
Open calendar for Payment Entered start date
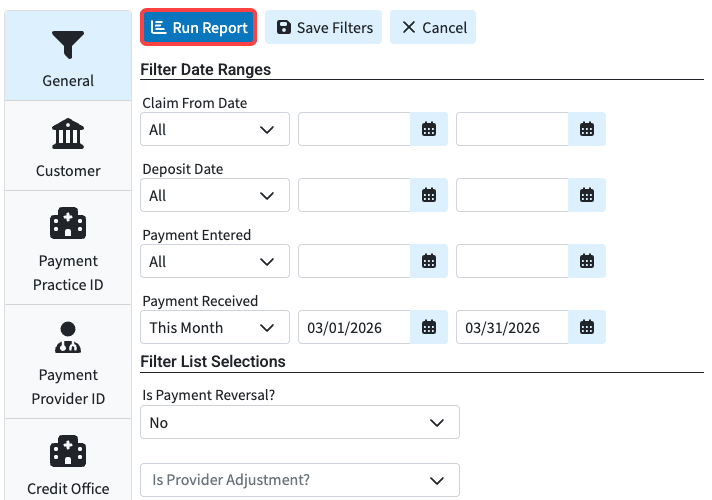[x=429, y=261]
